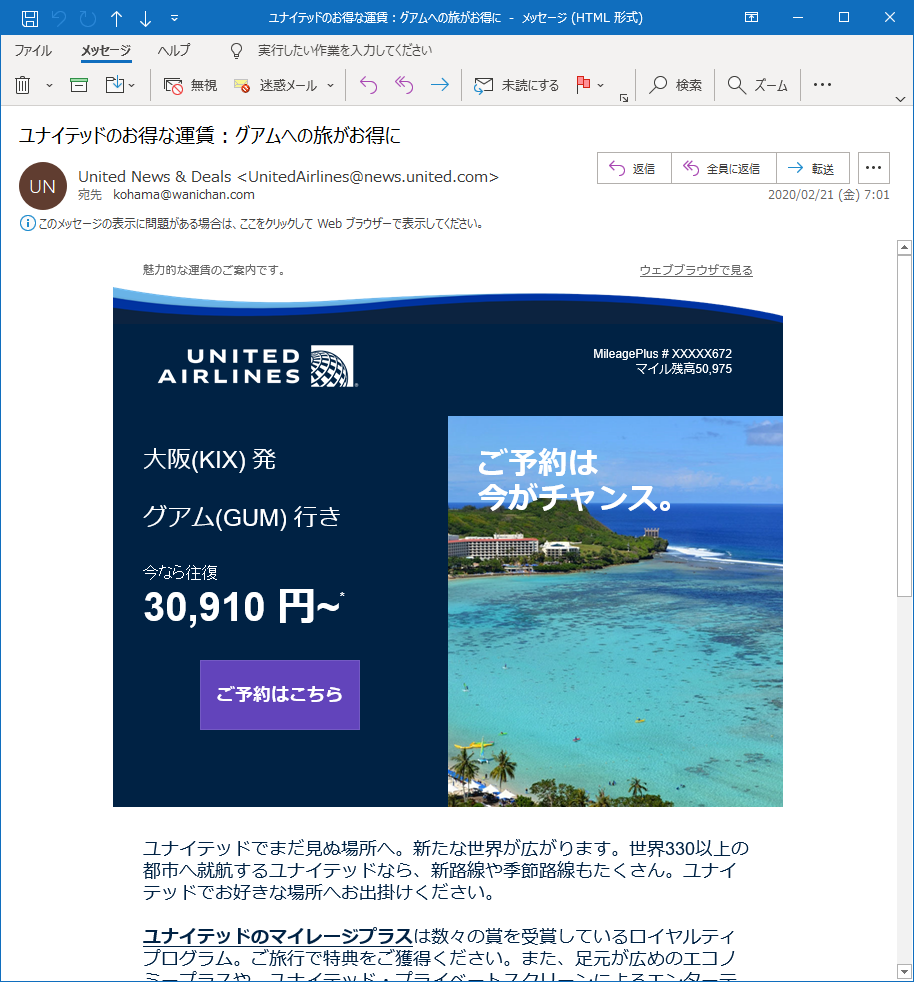Click the ribbon Forward arrow icon

tap(440, 85)
